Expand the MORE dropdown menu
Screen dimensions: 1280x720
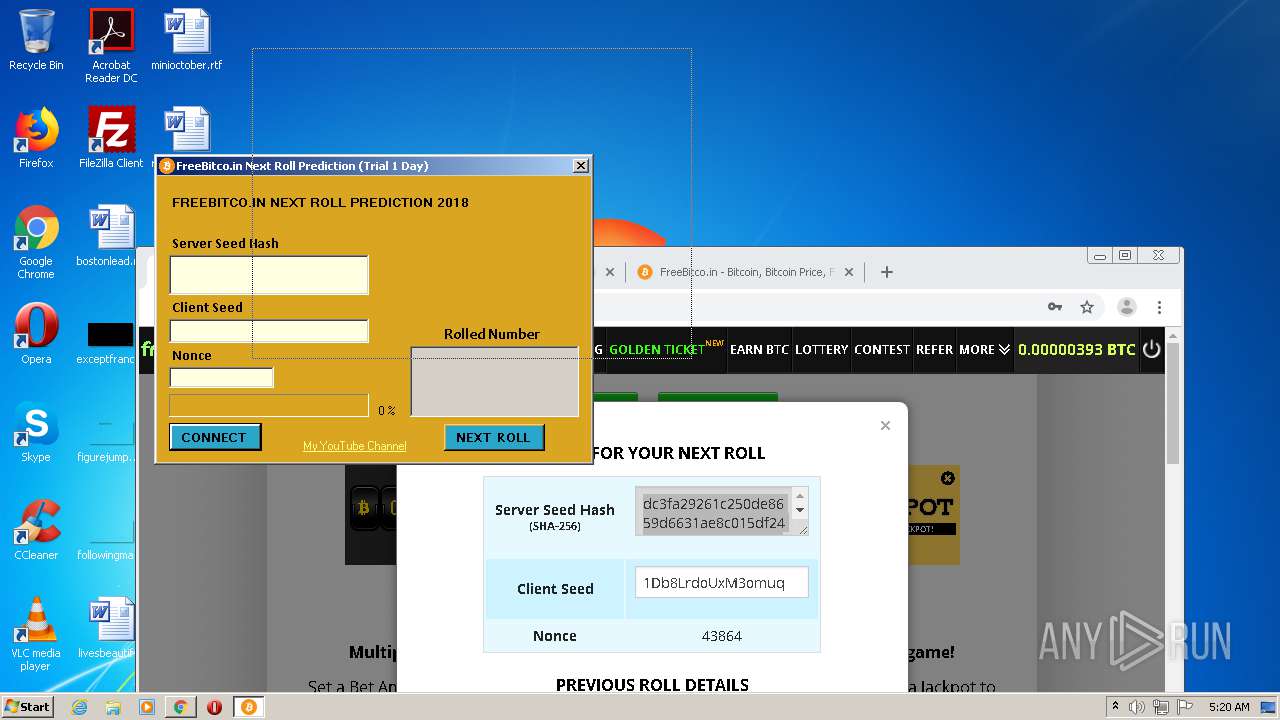(985, 349)
